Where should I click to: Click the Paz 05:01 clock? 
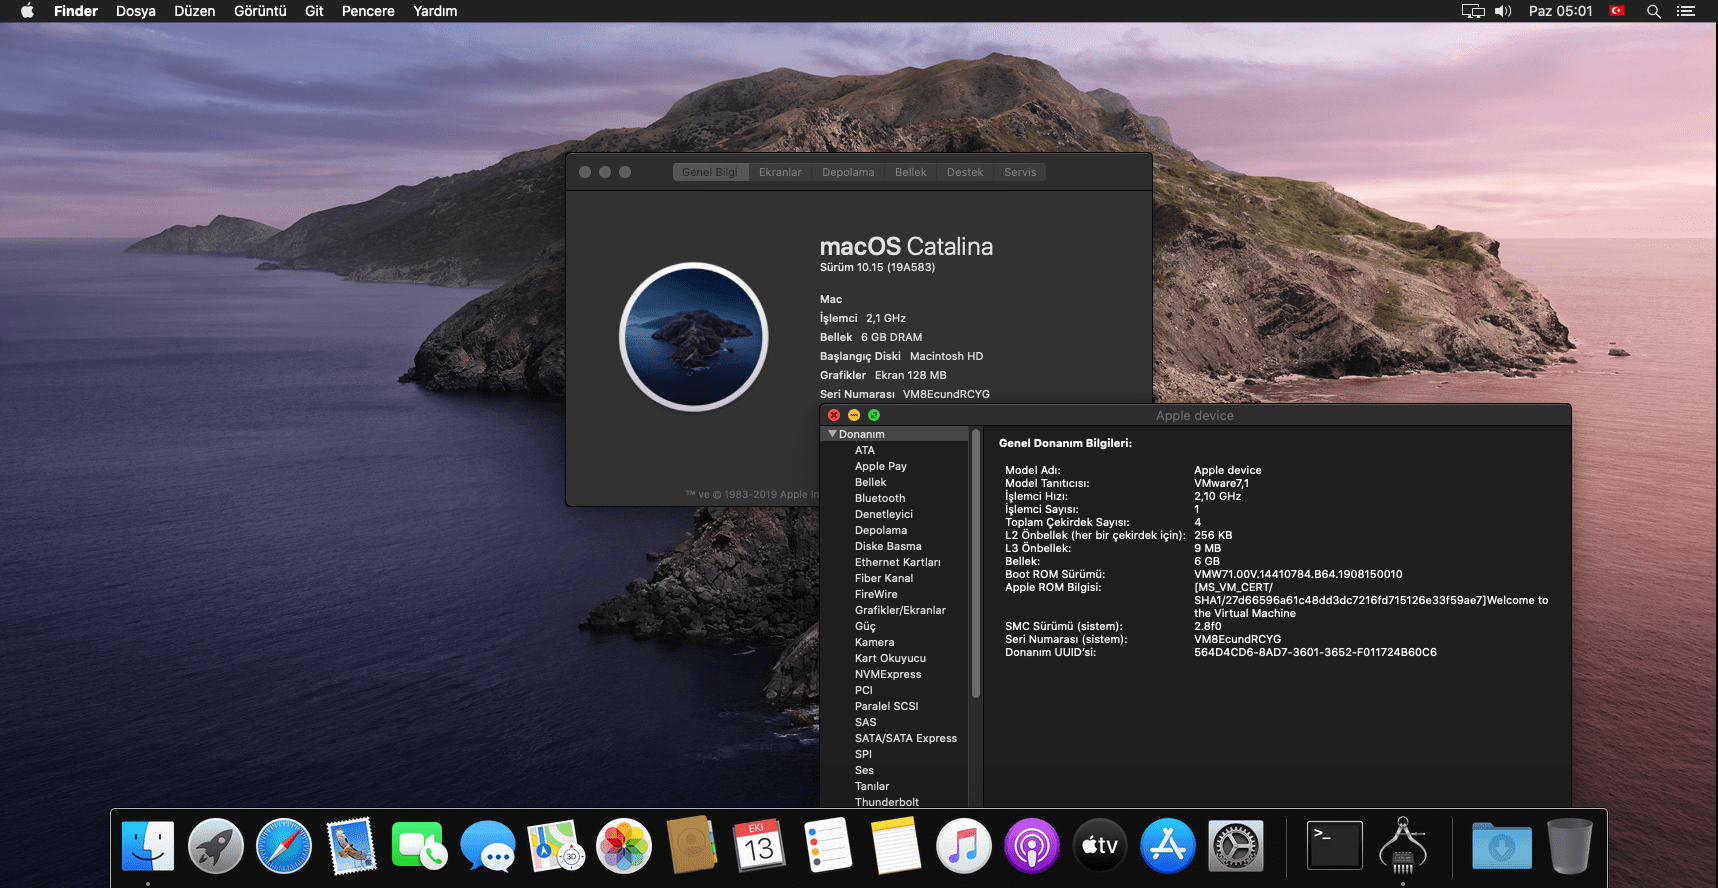(x=1560, y=11)
